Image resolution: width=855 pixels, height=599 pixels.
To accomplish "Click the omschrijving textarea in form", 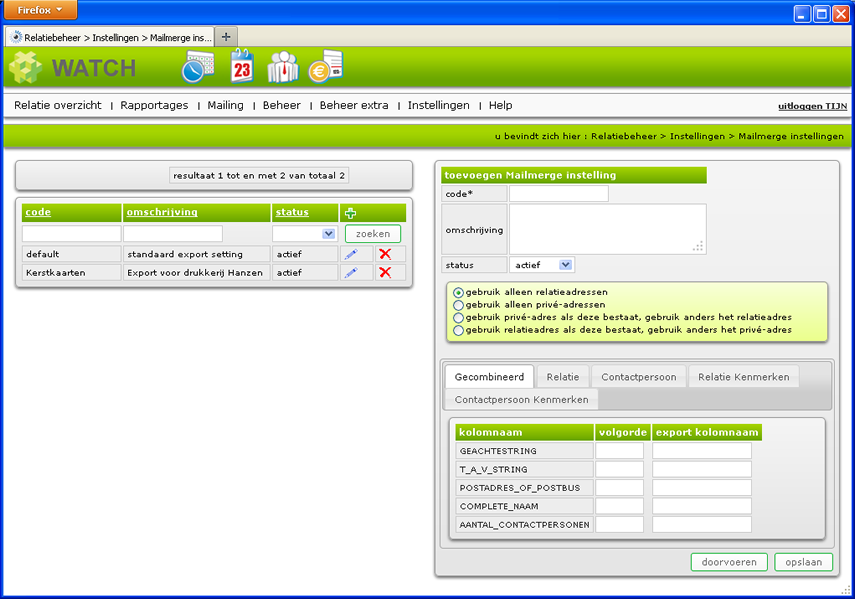I will click(608, 229).
